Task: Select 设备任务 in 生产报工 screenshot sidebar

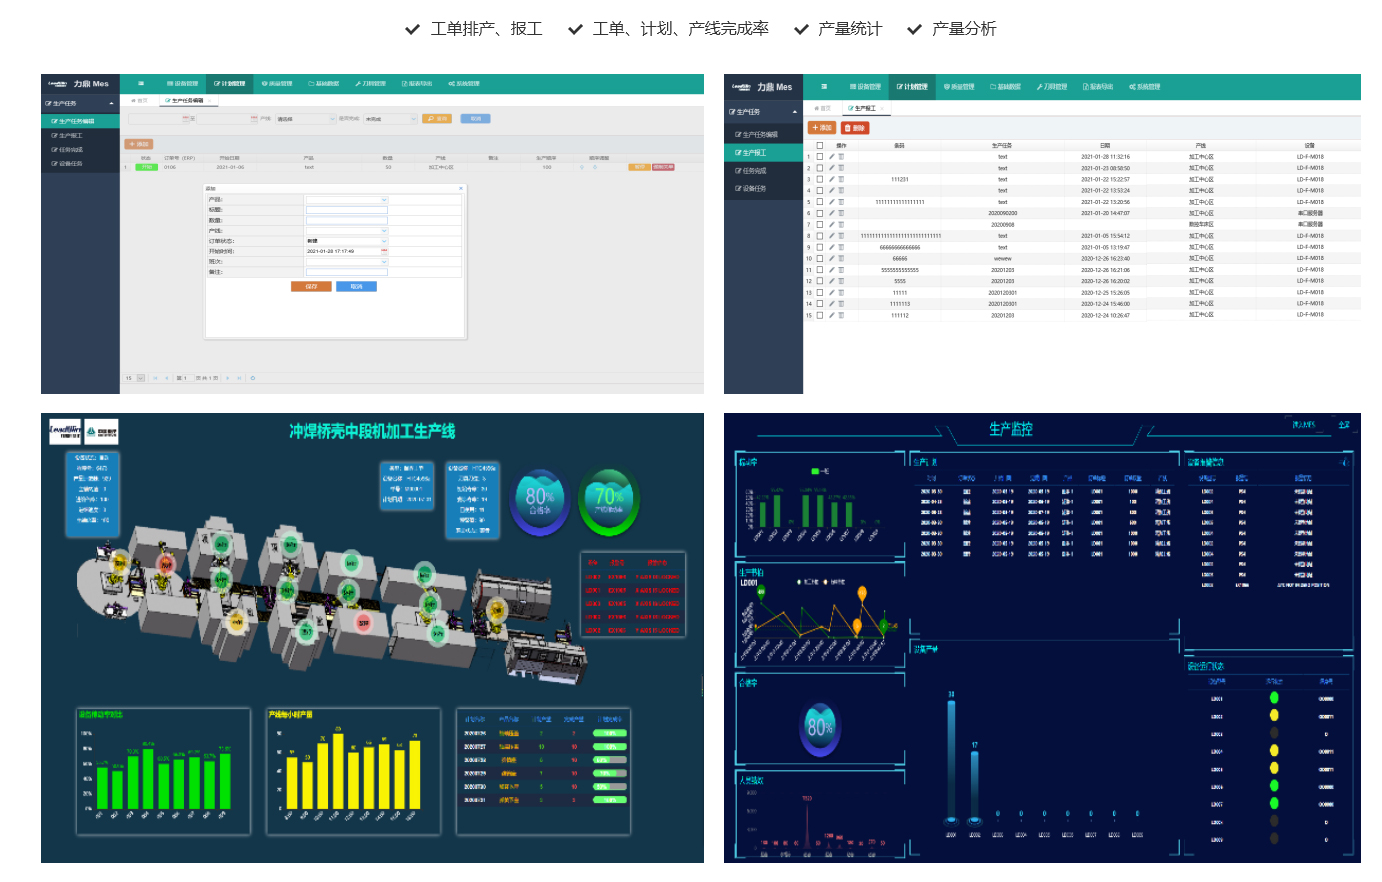Action: tap(751, 189)
